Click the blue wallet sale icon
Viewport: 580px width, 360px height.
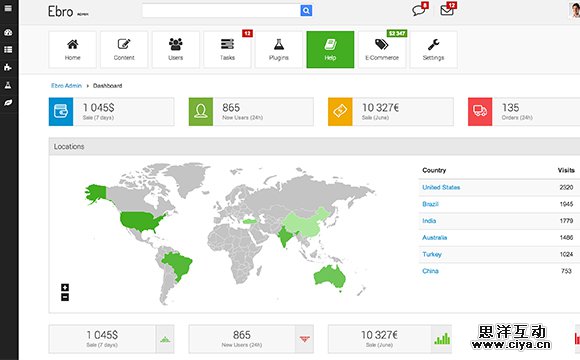point(61,112)
